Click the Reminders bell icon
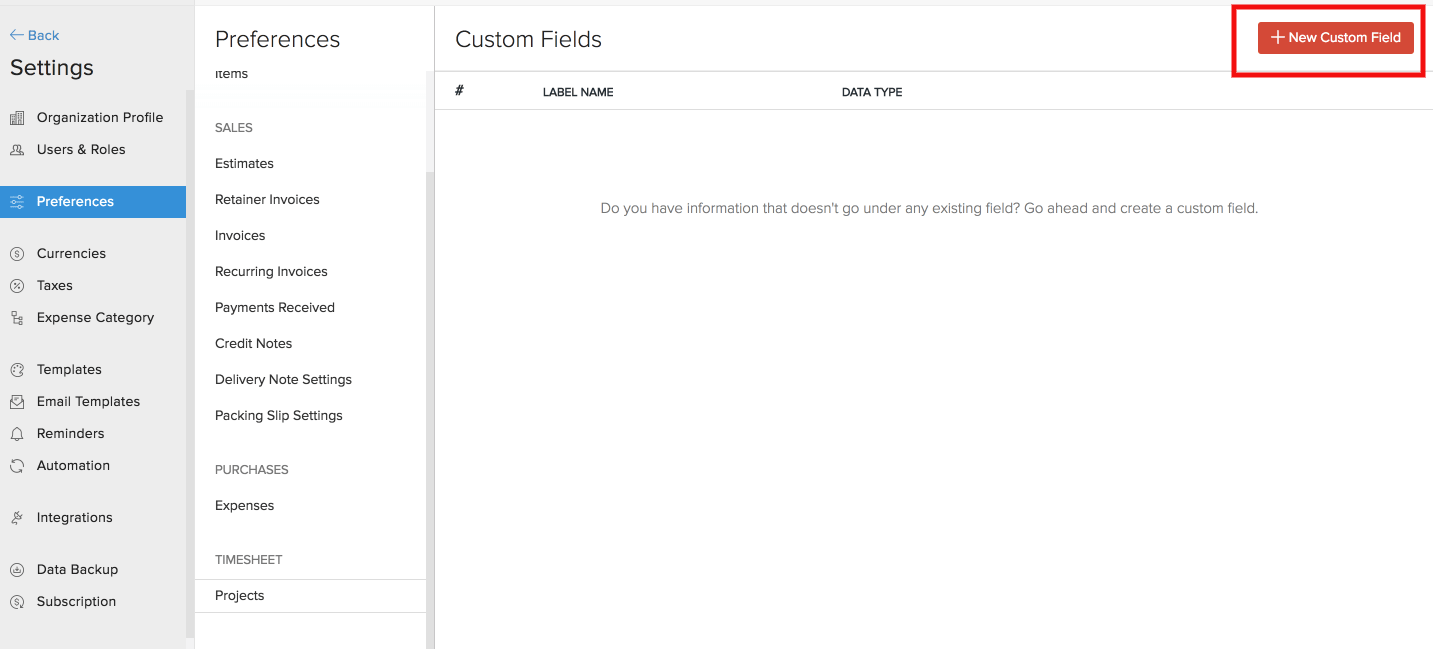 (17, 434)
